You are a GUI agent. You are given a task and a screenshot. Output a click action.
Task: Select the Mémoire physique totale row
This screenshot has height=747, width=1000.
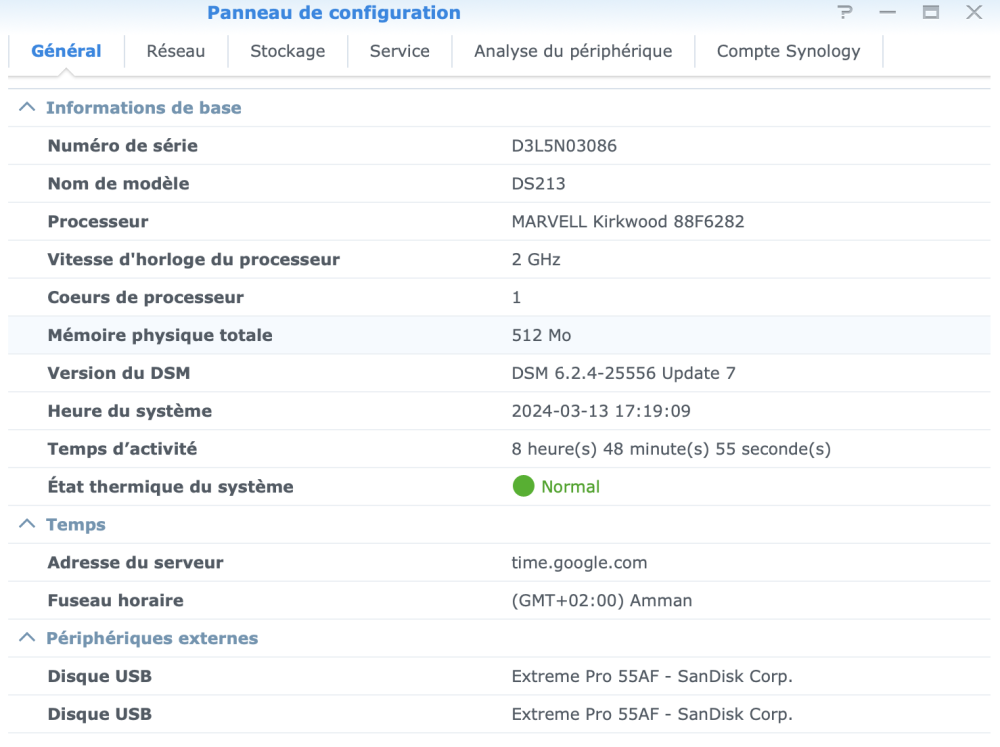tap(160, 336)
